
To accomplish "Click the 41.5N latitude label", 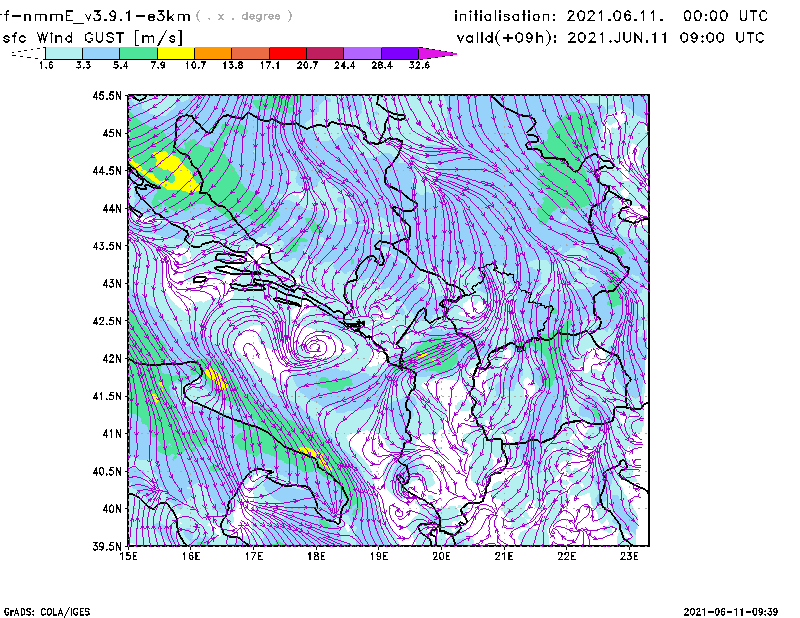I will (107, 396).
